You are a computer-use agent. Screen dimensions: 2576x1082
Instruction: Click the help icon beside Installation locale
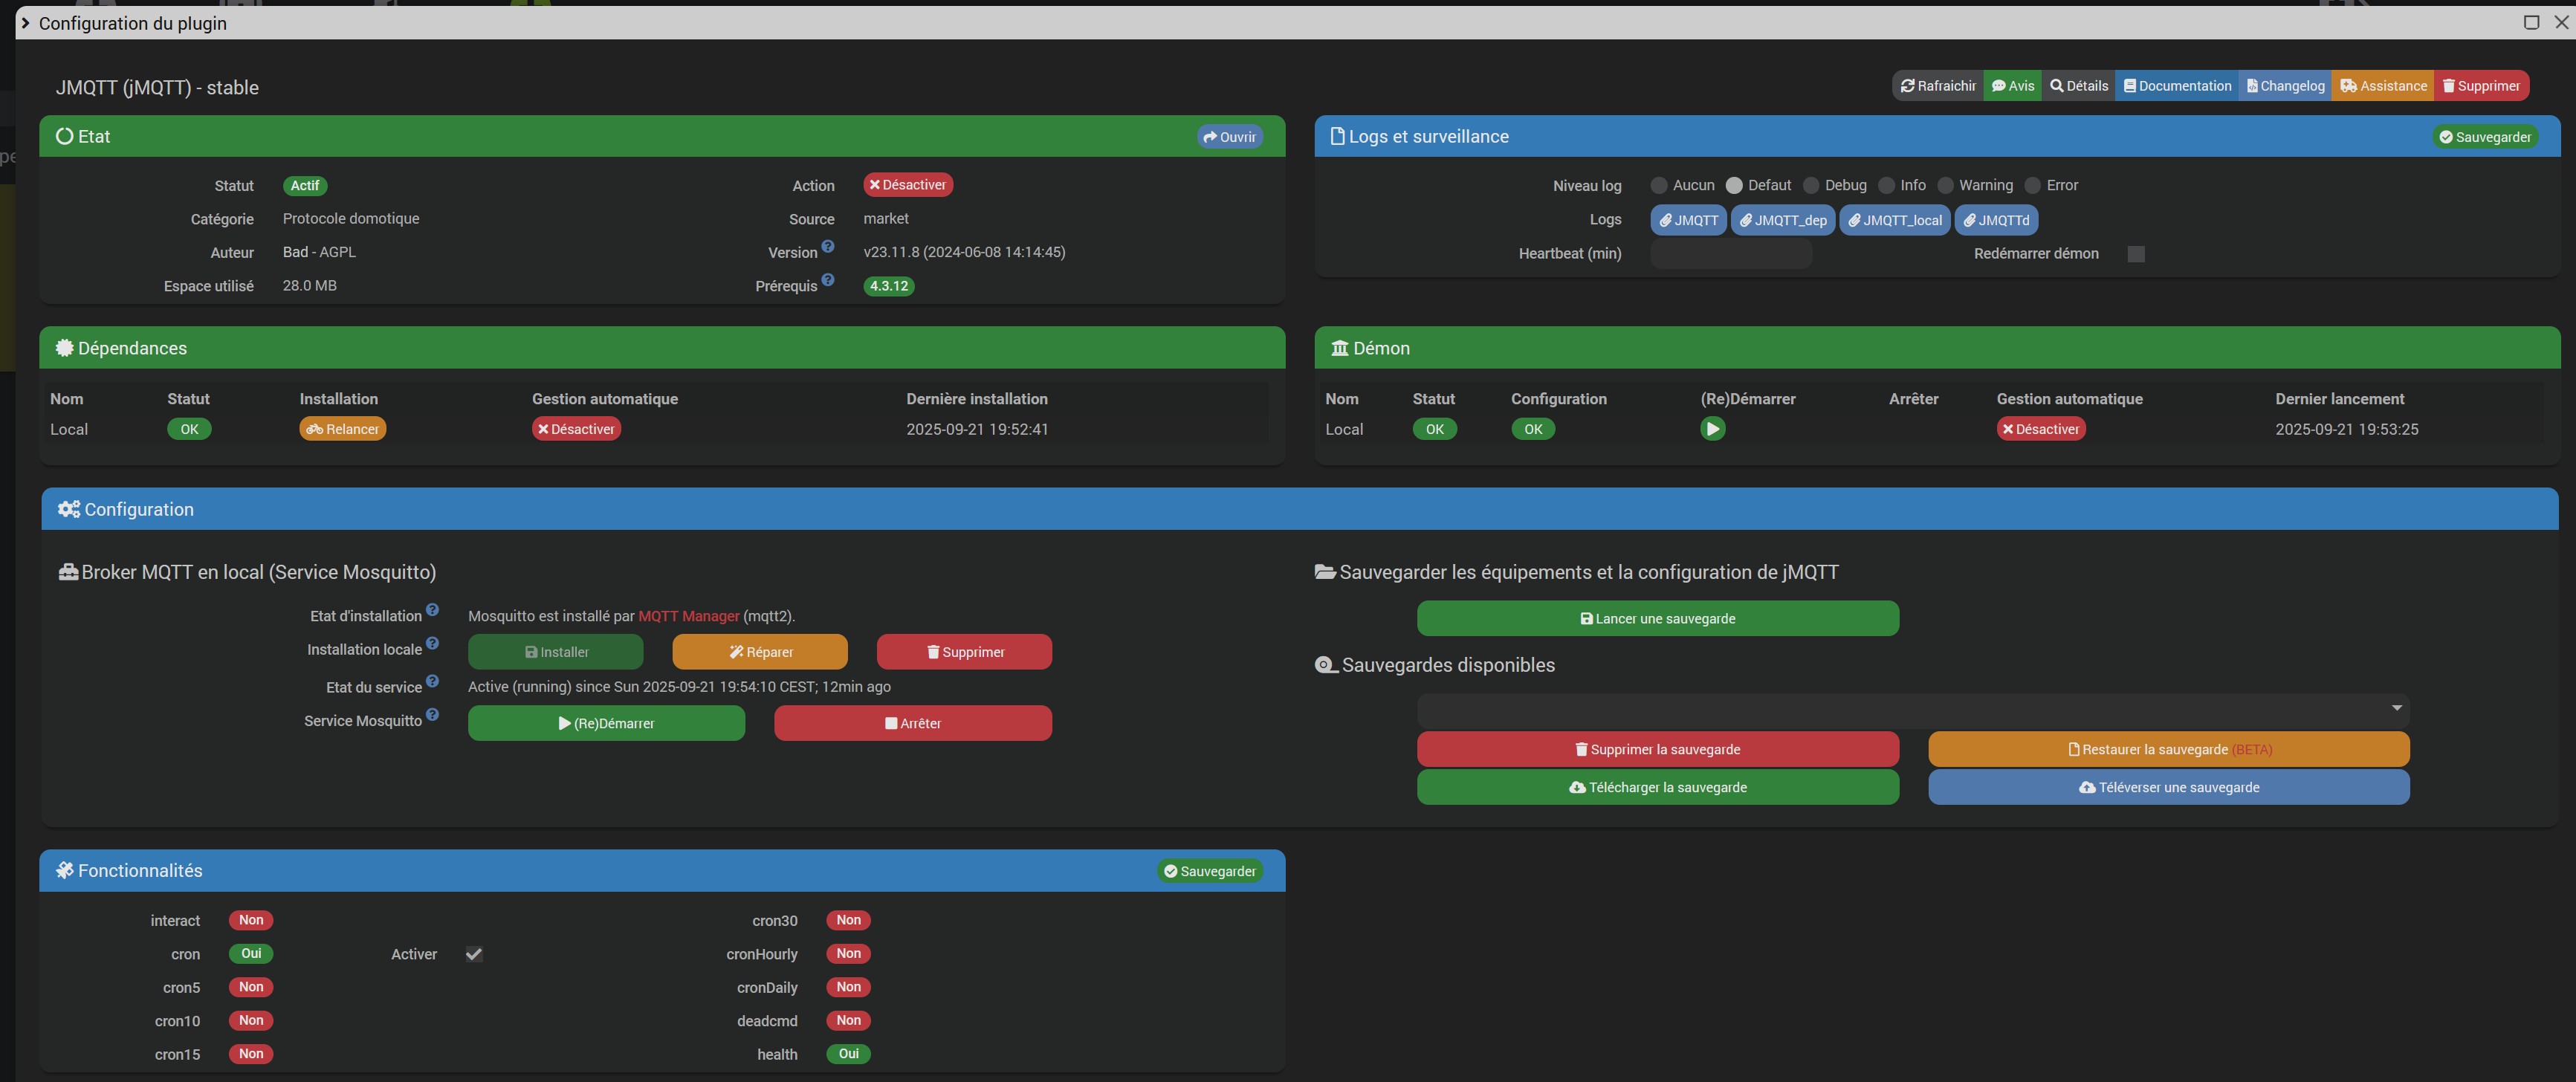click(432, 644)
